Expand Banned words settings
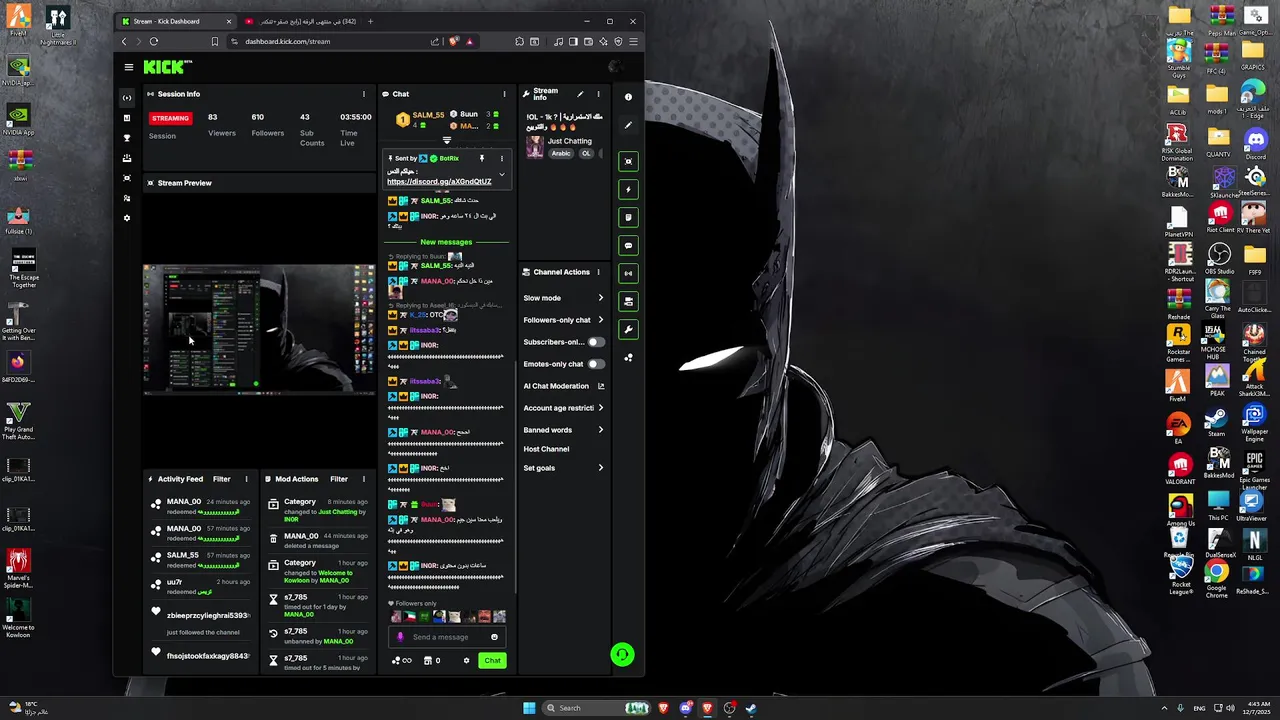The height and width of the screenshot is (720, 1280). (x=563, y=430)
